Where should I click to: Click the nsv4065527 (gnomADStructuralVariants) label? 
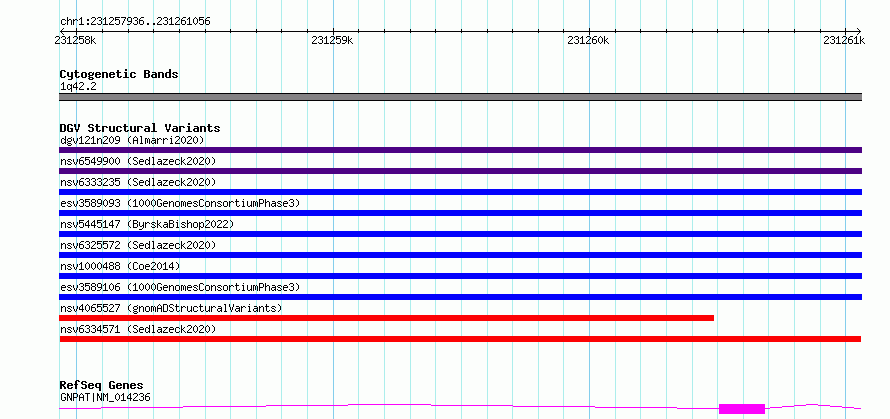pyautogui.click(x=171, y=308)
